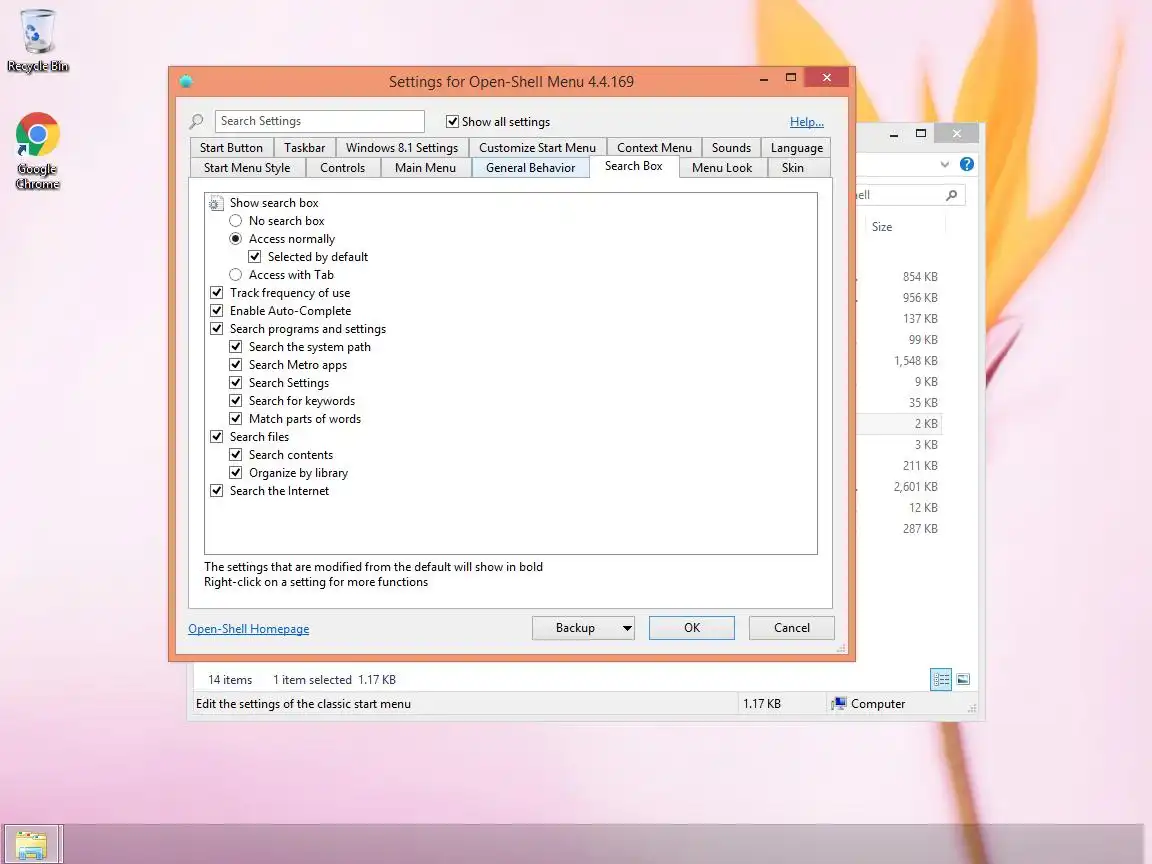Open the General Behavior tab
This screenshot has width=1152, height=864.
pyautogui.click(x=530, y=168)
